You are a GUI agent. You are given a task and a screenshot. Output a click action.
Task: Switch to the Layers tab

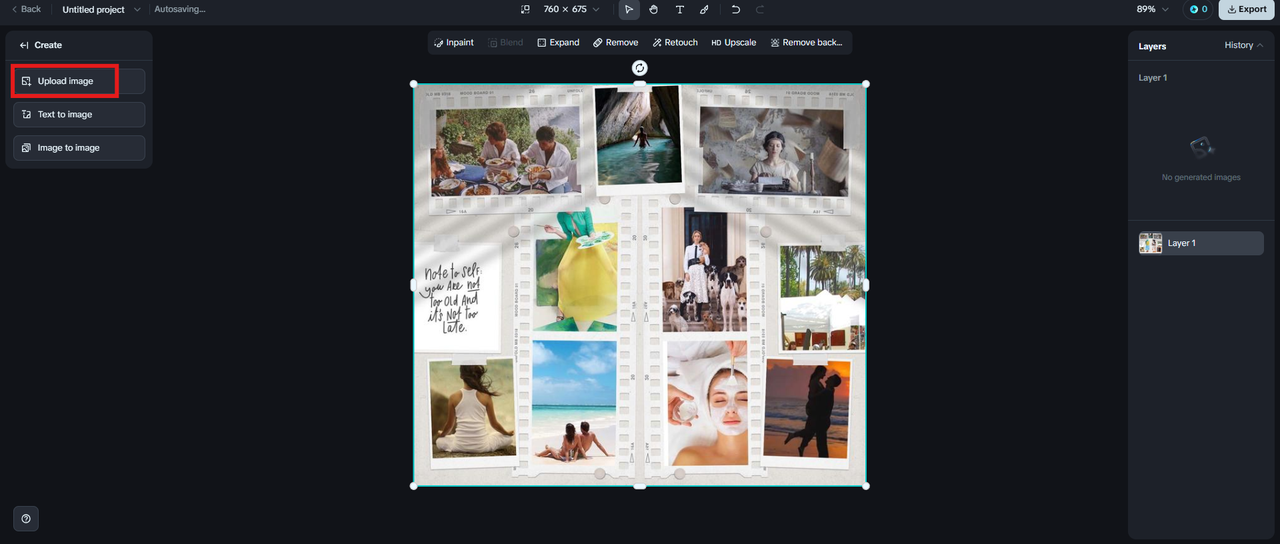coord(1152,46)
